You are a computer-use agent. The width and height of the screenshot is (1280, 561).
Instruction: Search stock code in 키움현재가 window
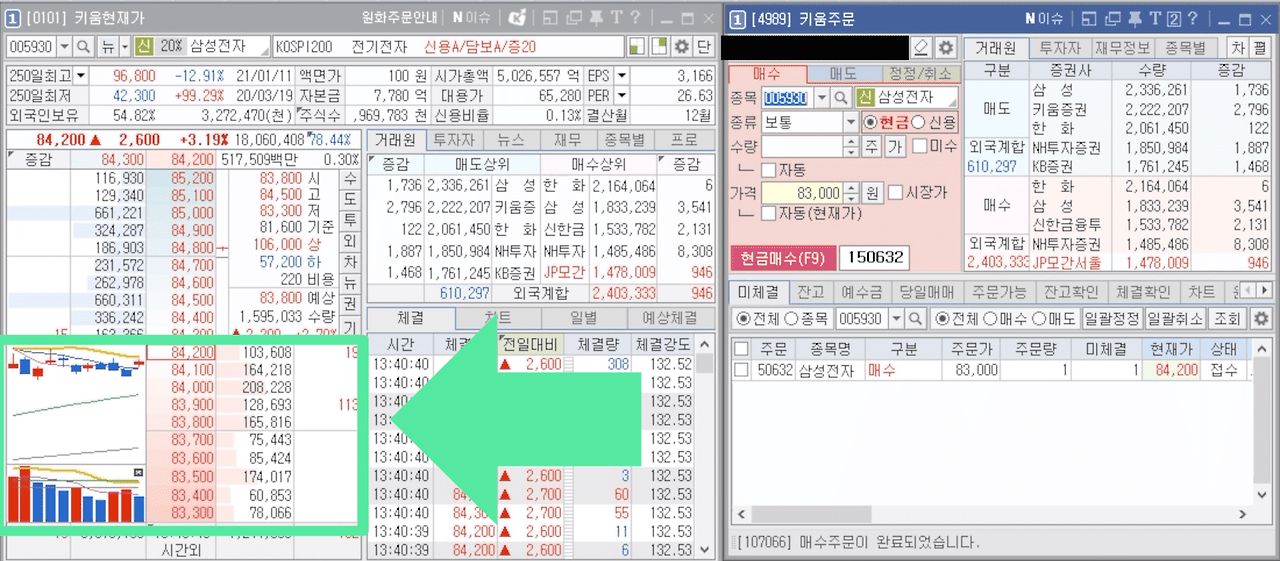pyautogui.click(x=83, y=47)
